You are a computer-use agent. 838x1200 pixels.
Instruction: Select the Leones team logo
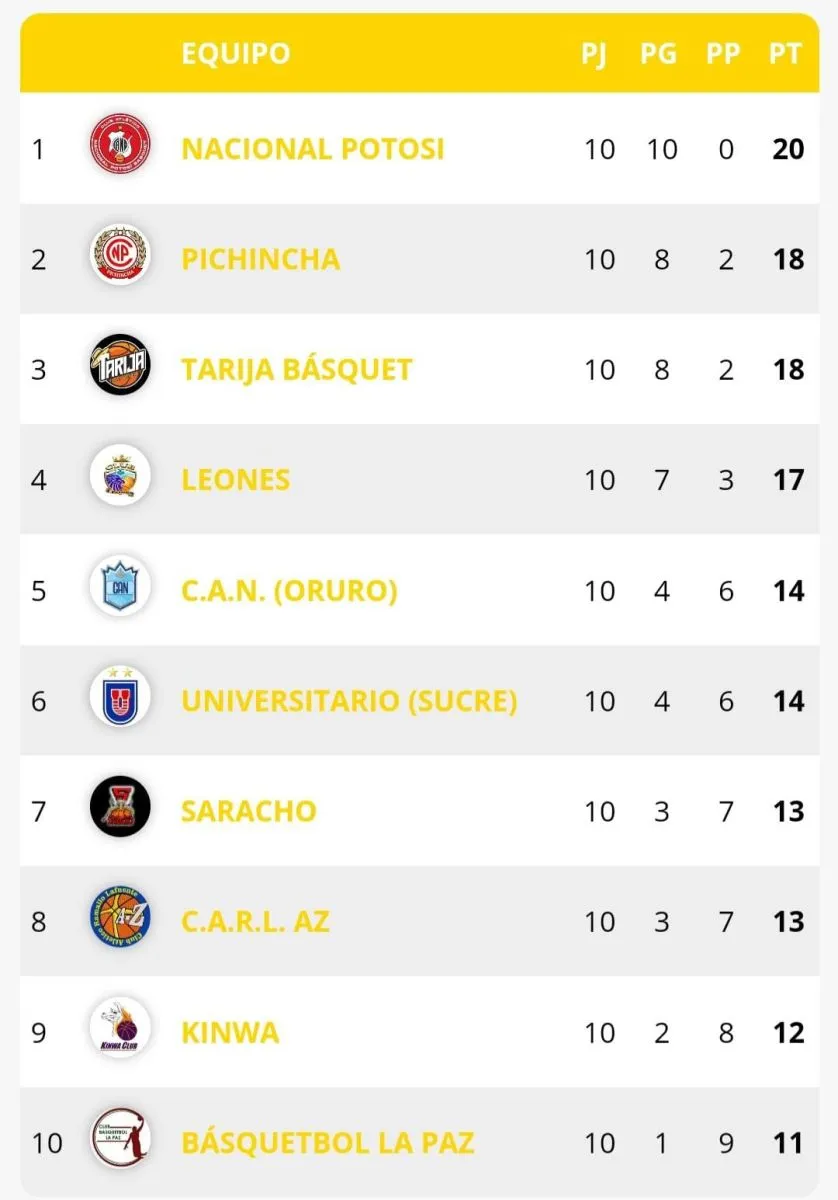pos(120,480)
